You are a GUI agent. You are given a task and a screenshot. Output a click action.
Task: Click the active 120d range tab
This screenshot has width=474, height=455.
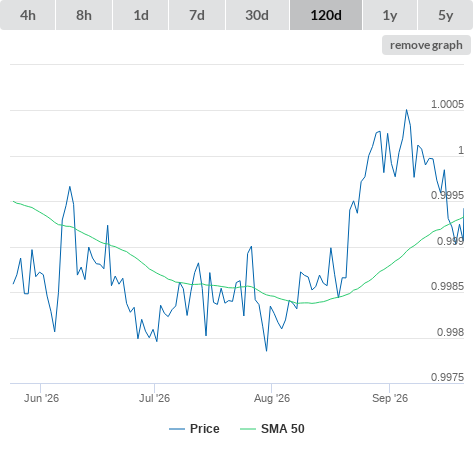326,15
